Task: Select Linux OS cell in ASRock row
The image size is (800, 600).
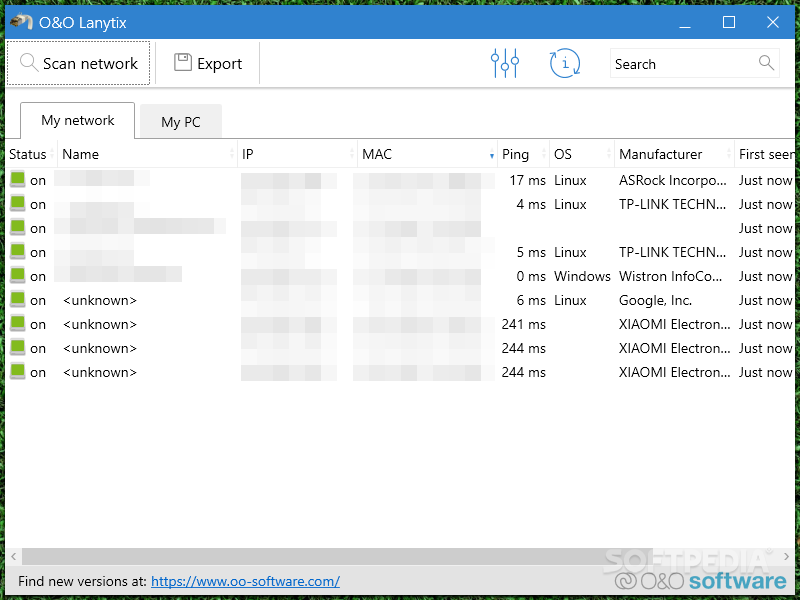Action: pos(570,180)
